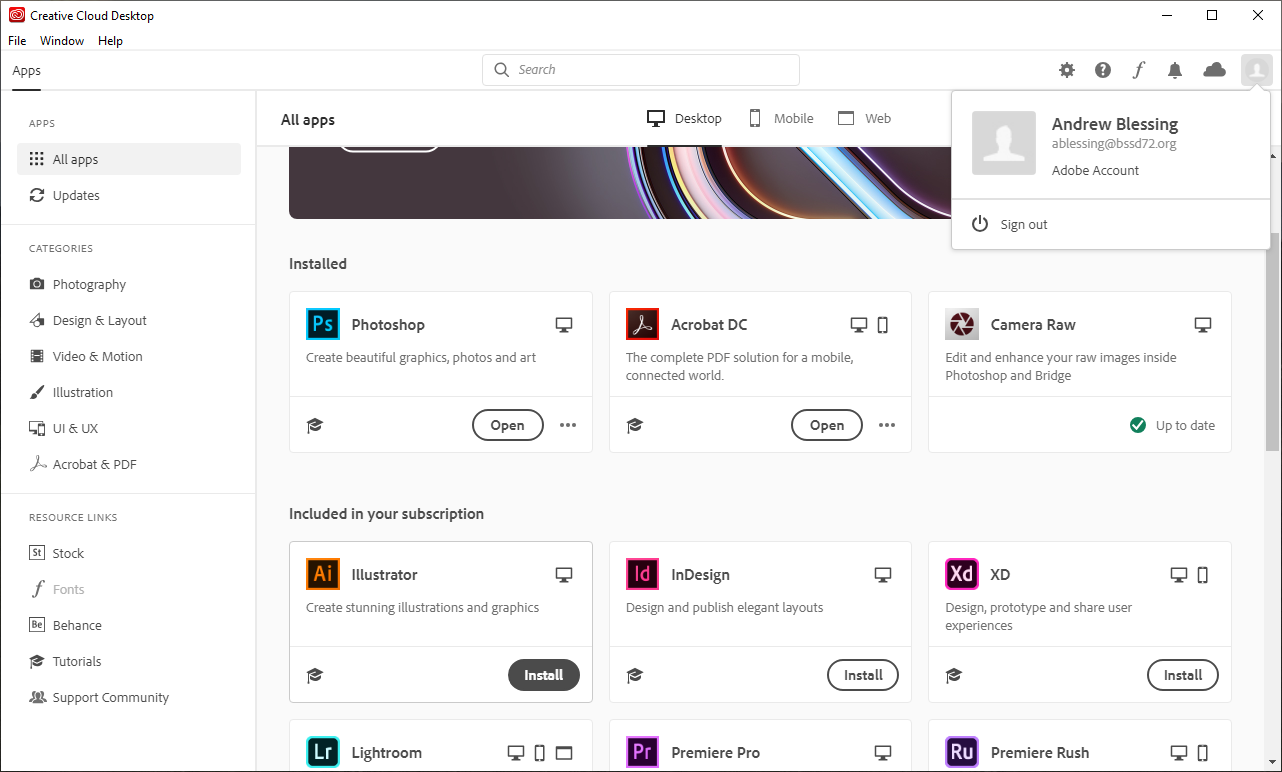Image resolution: width=1282 pixels, height=772 pixels.
Task: Open Photoshop tutorials graduation cap icon
Action: [315, 425]
